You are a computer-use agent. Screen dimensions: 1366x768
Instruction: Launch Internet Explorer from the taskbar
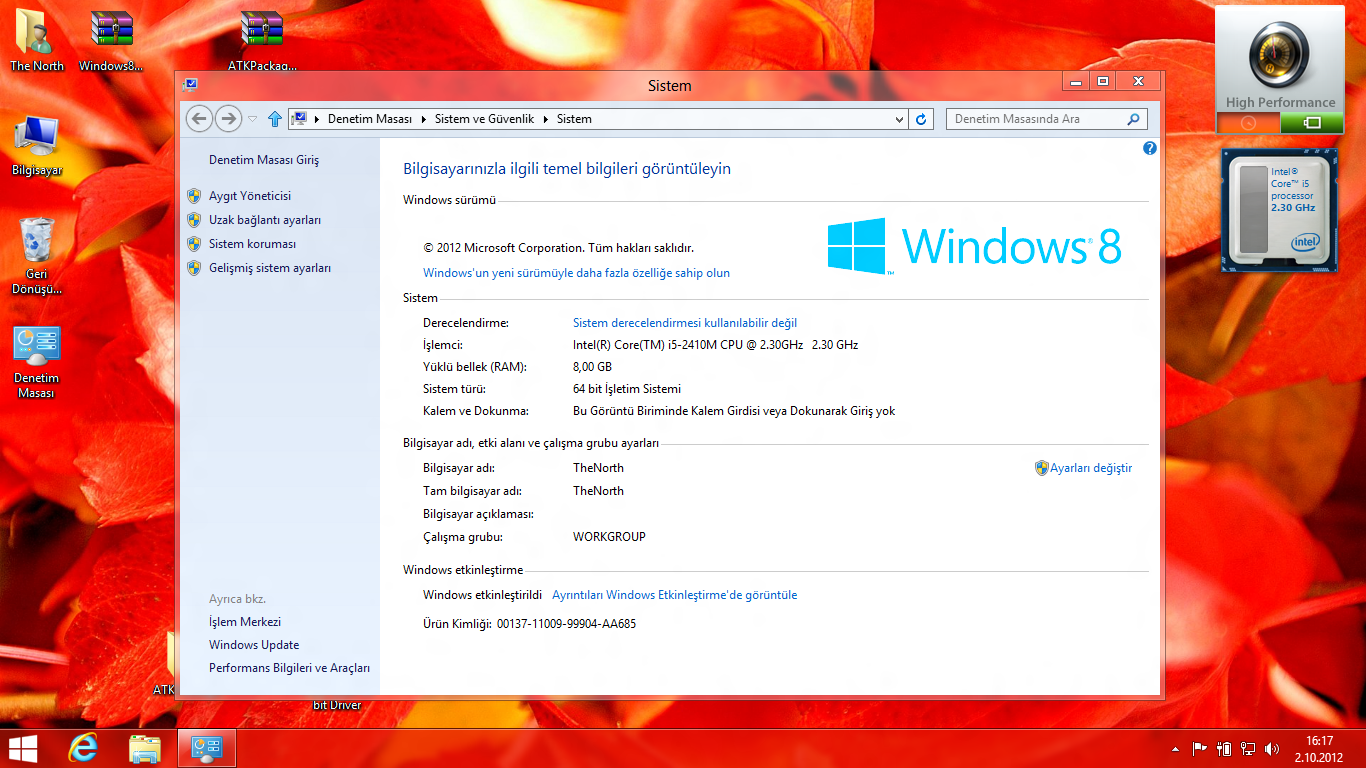pos(84,749)
